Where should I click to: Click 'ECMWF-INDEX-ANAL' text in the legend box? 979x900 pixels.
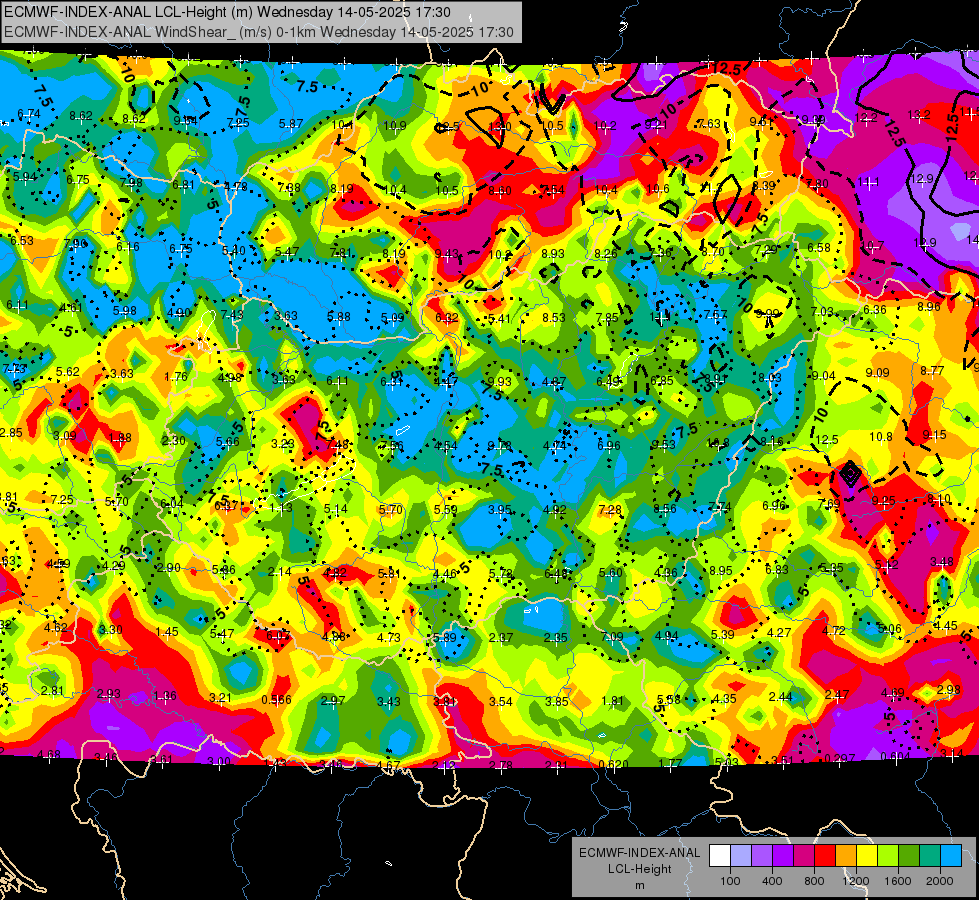639,853
